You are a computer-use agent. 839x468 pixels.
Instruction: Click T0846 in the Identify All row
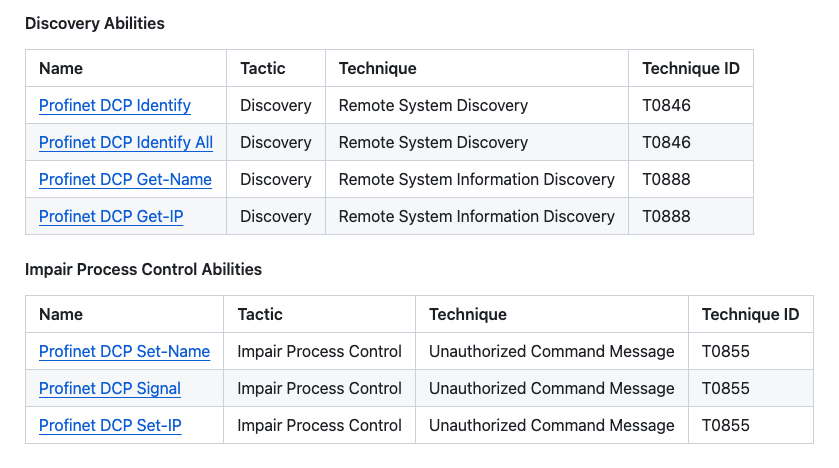tap(666, 142)
